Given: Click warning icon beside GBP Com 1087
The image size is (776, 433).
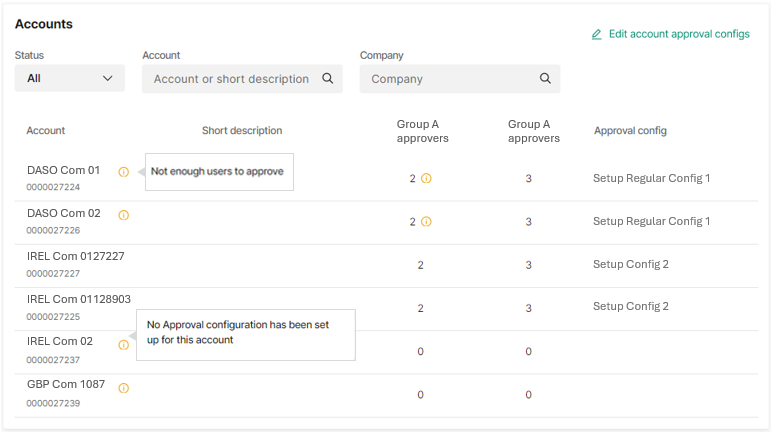Looking at the screenshot, I should [124, 388].
